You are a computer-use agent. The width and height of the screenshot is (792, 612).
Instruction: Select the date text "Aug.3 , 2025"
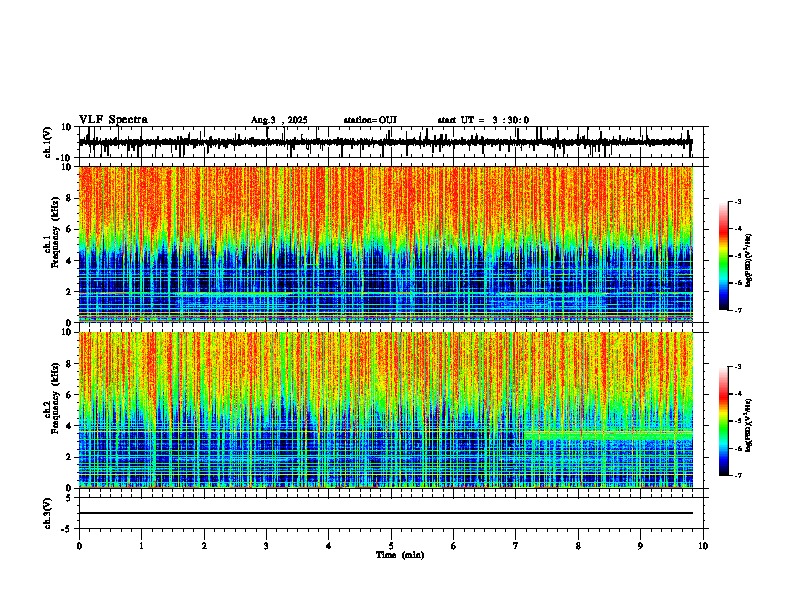coord(279,120)
